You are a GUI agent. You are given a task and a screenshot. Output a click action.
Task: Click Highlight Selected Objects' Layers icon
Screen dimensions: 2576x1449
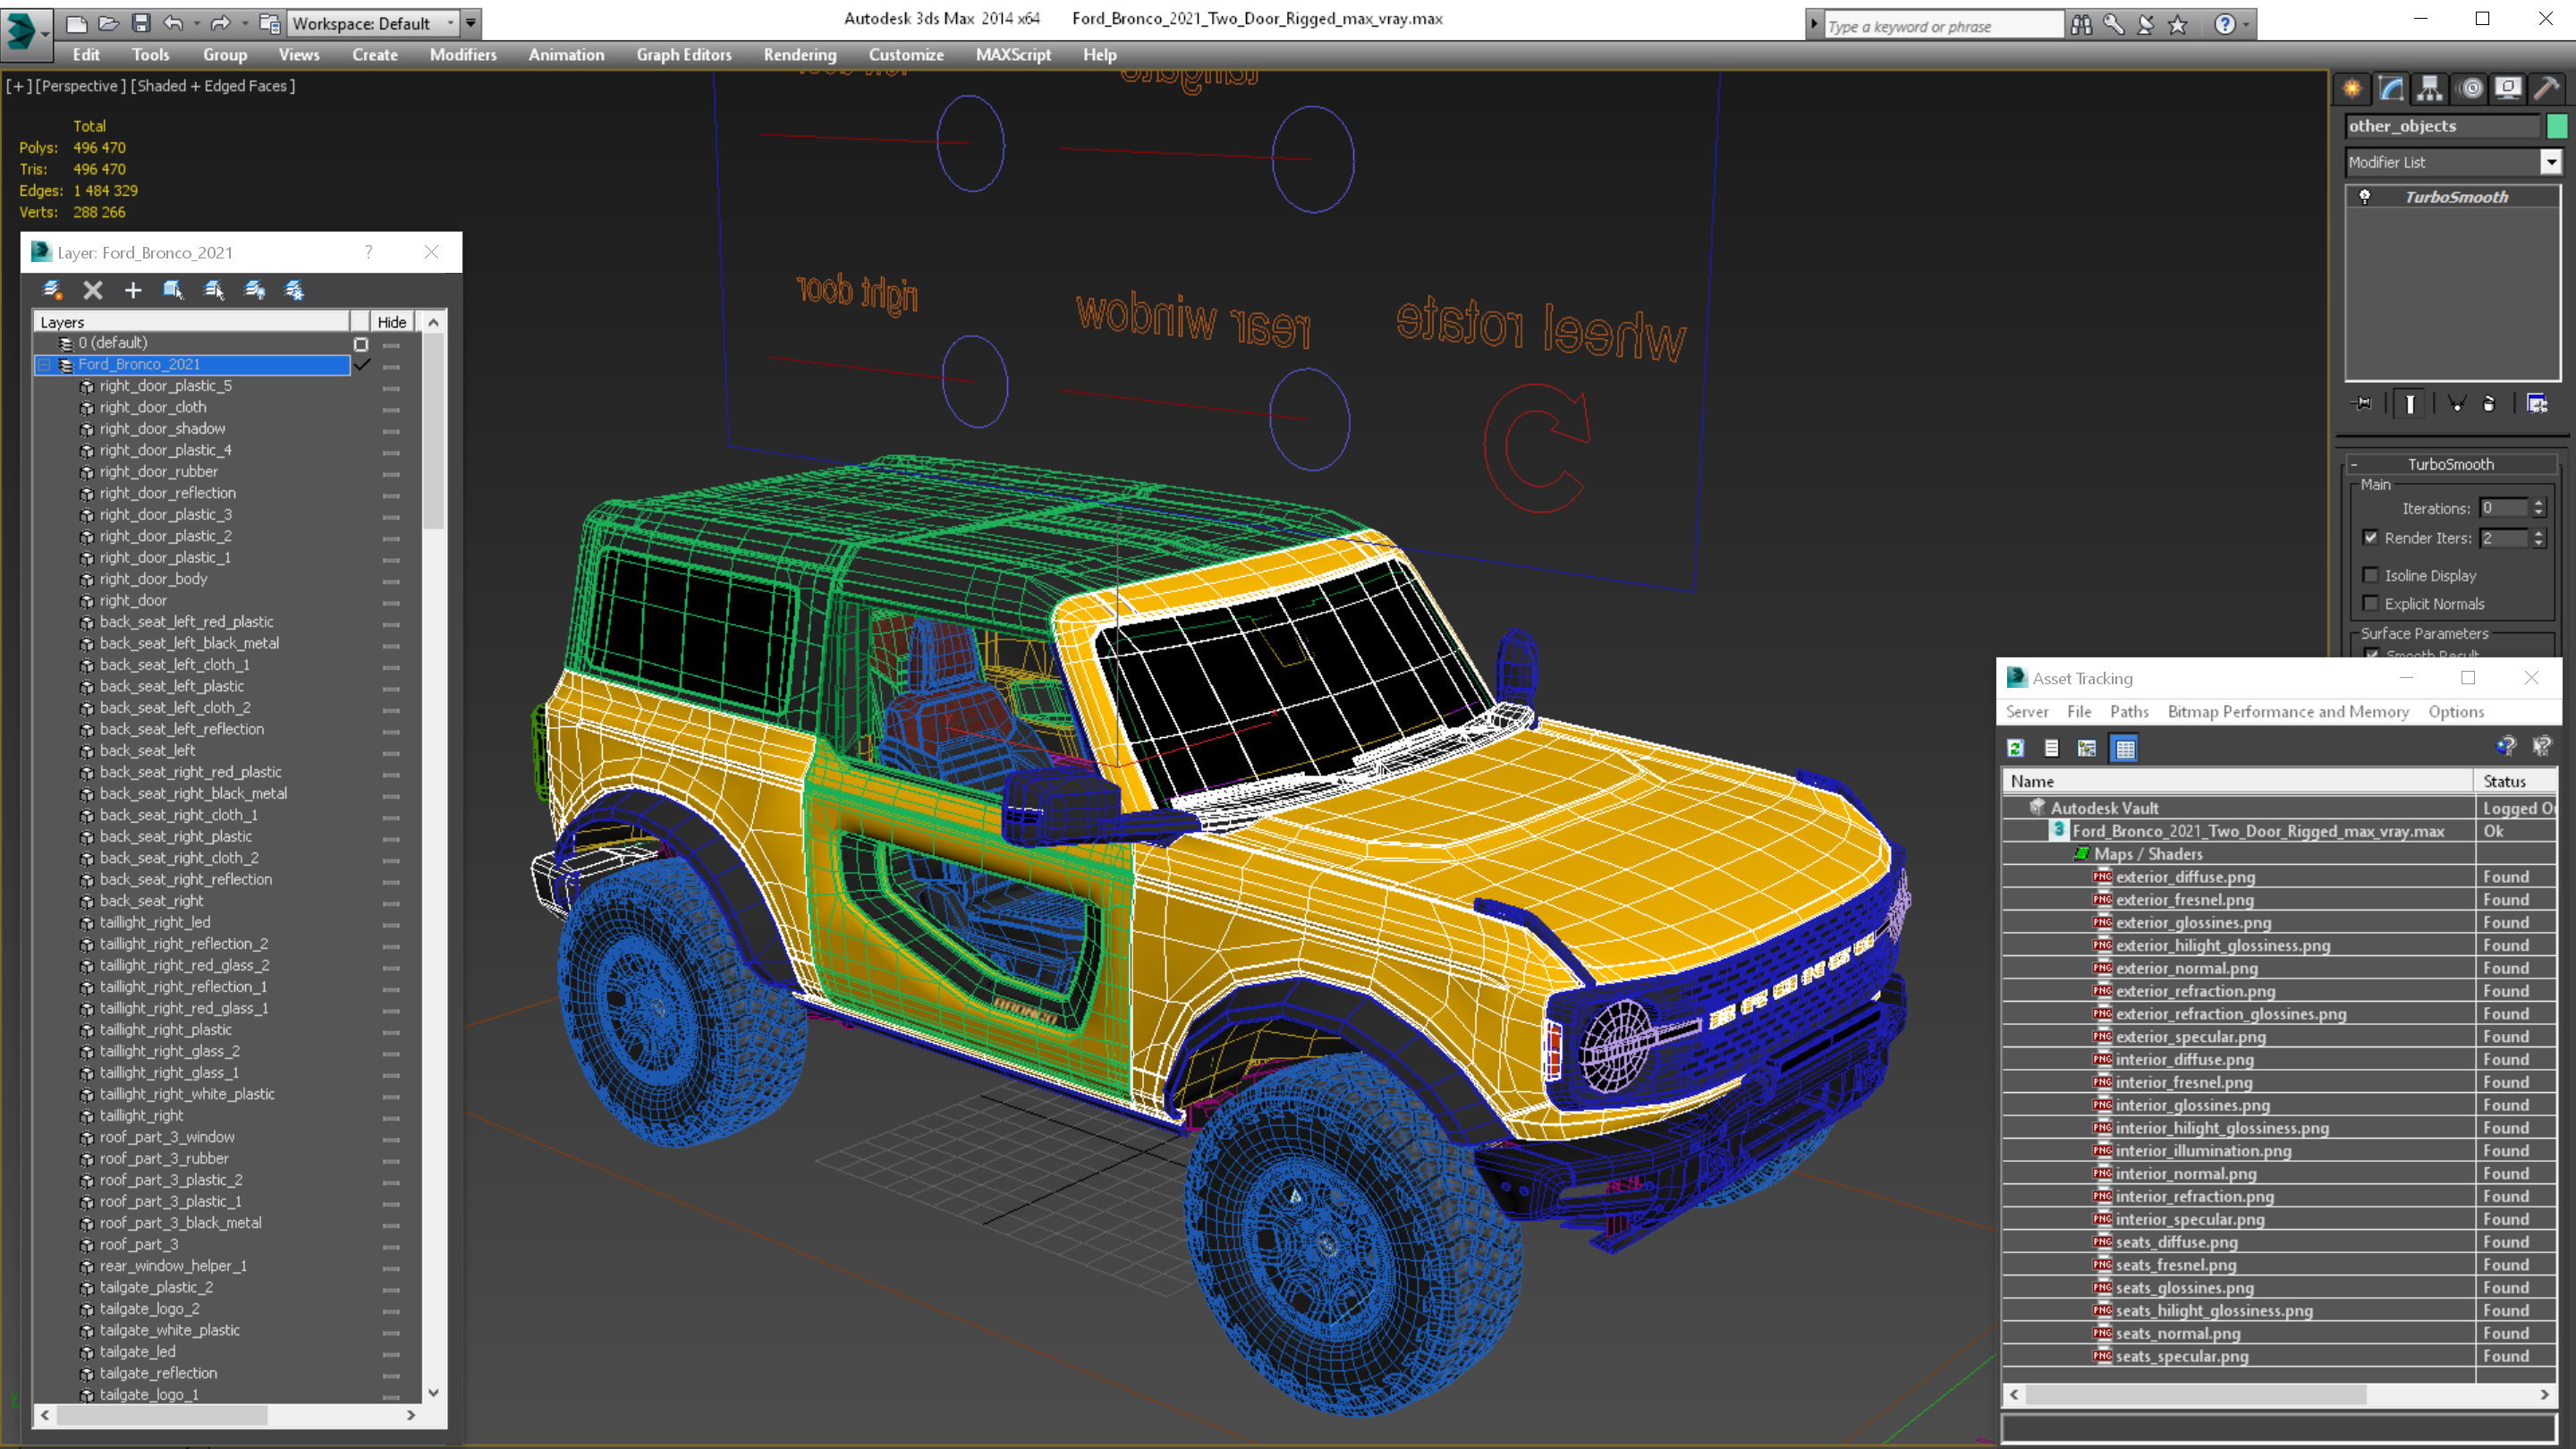click(x=214, y=290)
